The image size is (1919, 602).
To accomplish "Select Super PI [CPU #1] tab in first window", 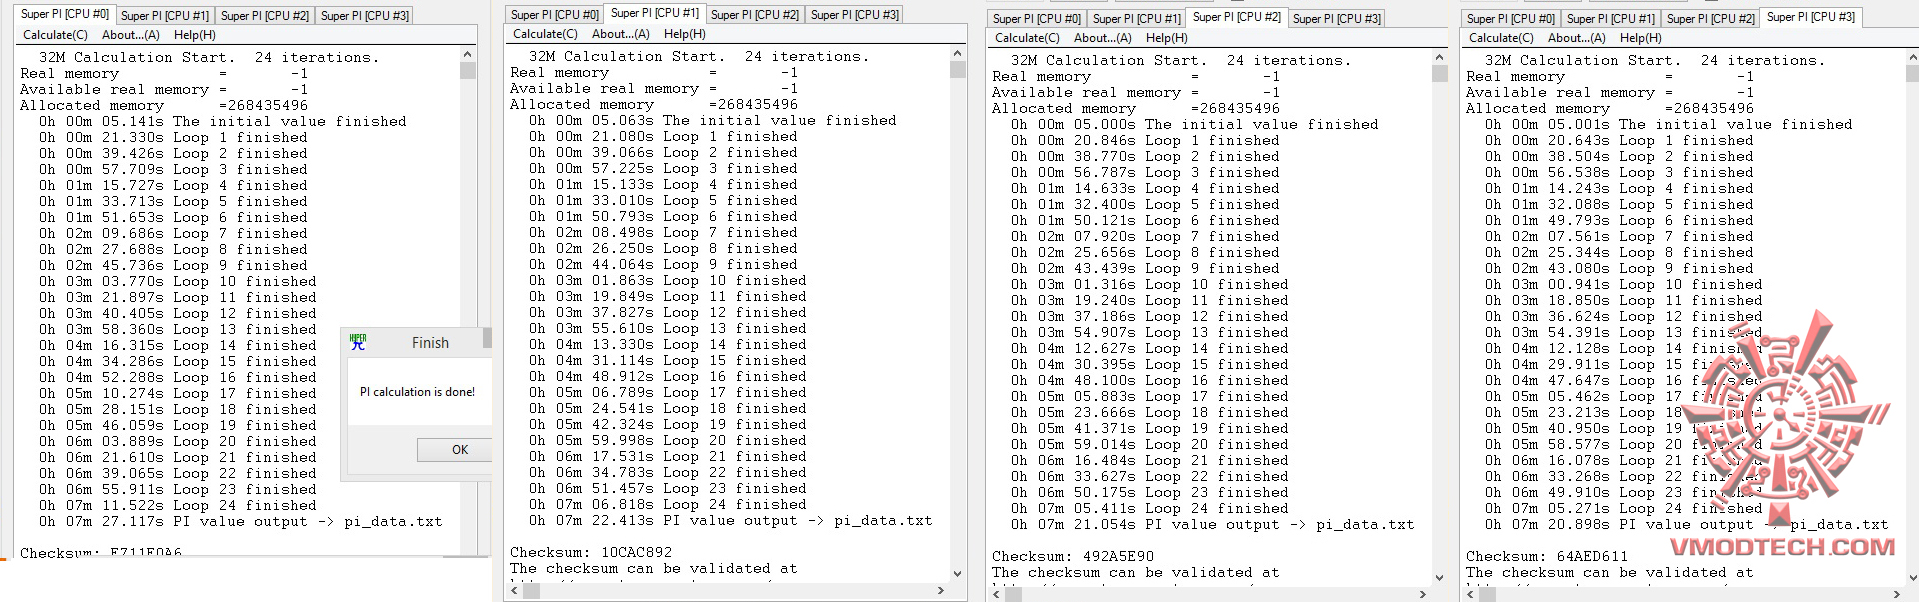I will click(x=165, y=16).
